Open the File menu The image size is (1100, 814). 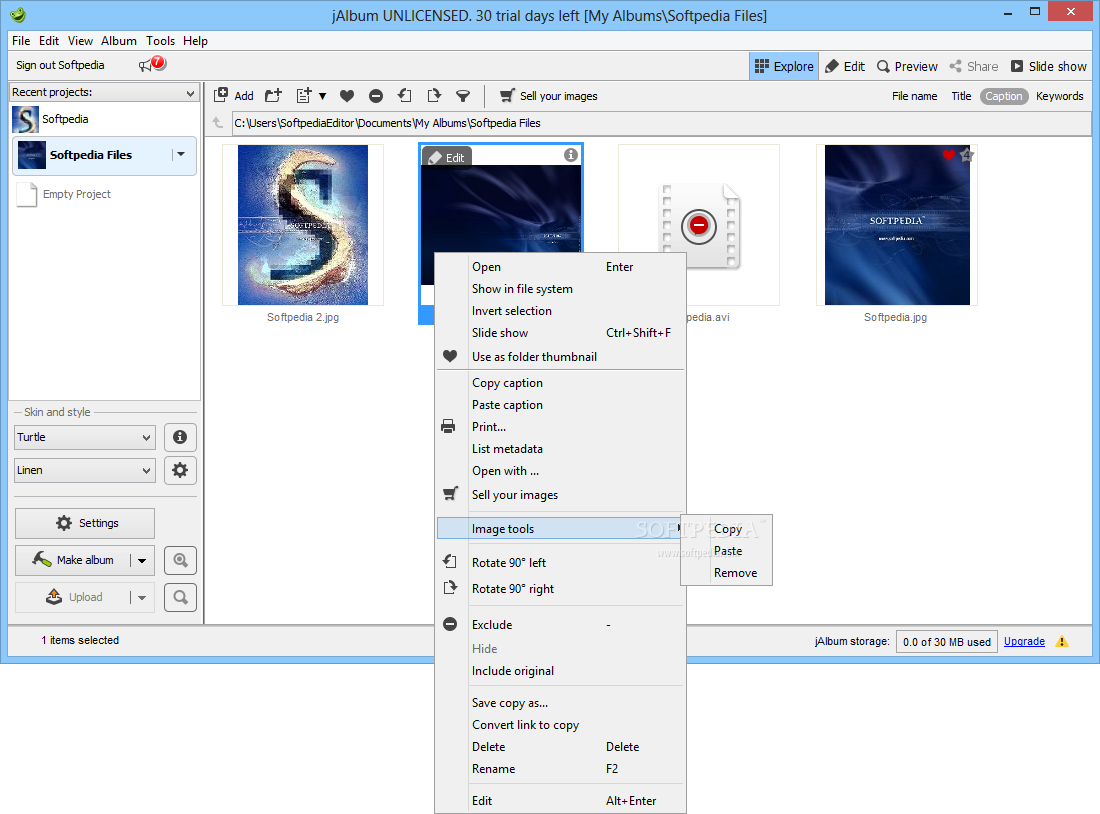tap(21, 41)
